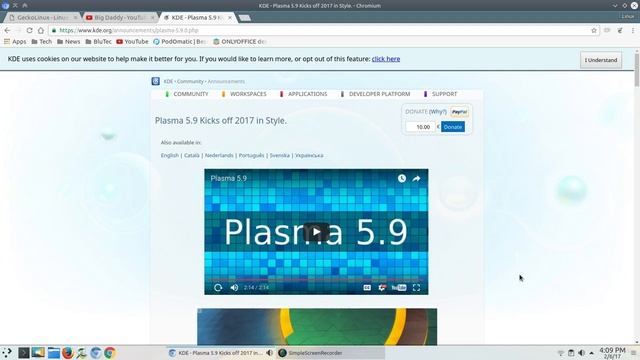Open the video on YouTube logo
The height and width of the screenshot is (360, 640).
coord(399,287)
